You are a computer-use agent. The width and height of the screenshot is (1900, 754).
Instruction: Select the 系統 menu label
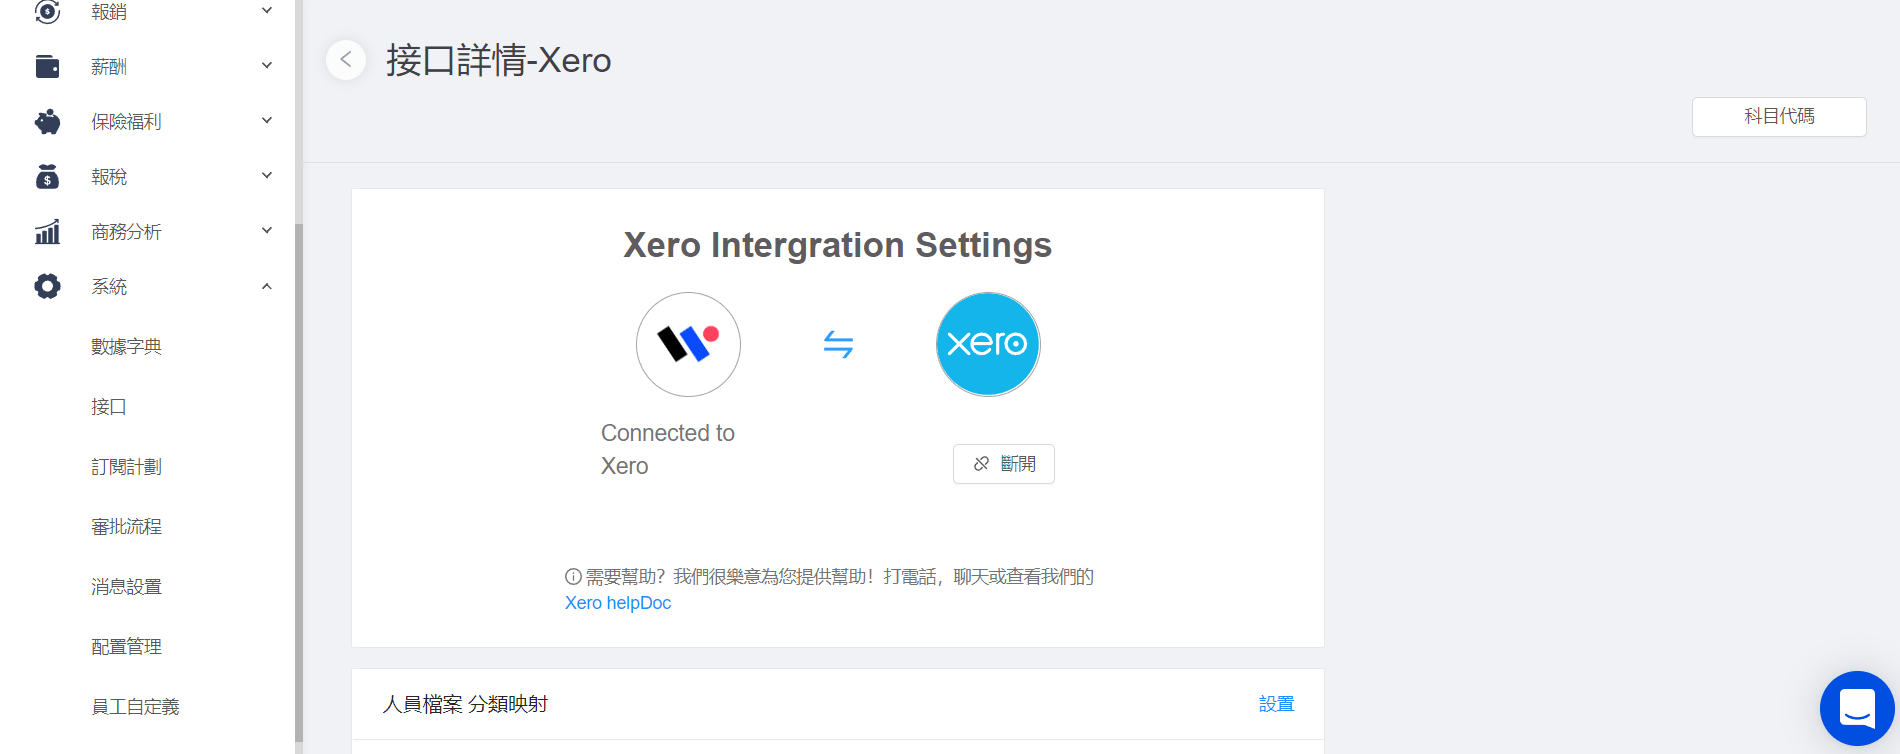109,287
